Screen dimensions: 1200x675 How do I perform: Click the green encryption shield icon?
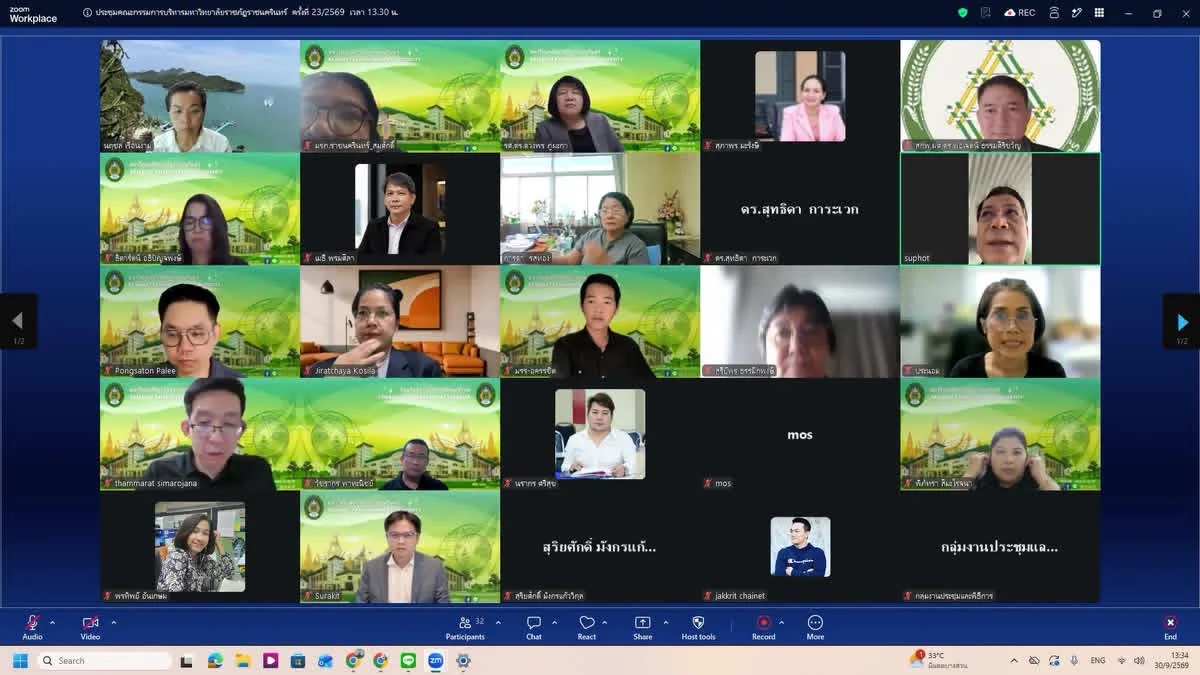pyautogui.click(x=963, y=13)
